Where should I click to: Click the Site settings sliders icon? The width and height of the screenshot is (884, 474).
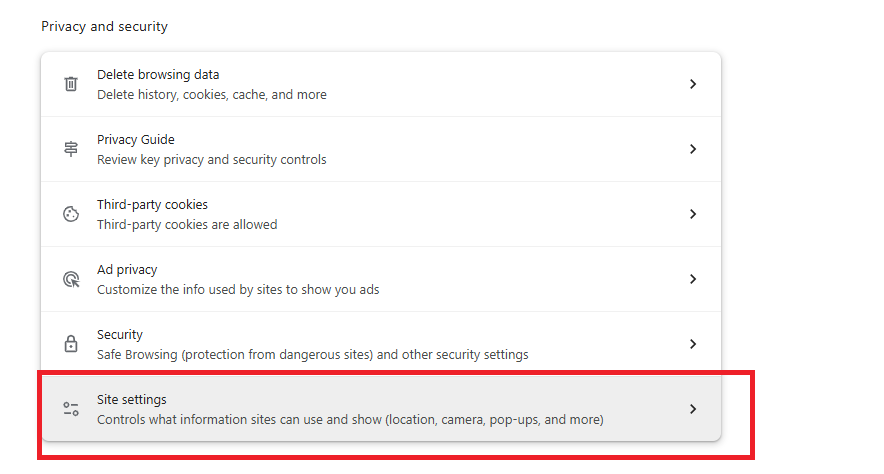click(x=71, y=409)
